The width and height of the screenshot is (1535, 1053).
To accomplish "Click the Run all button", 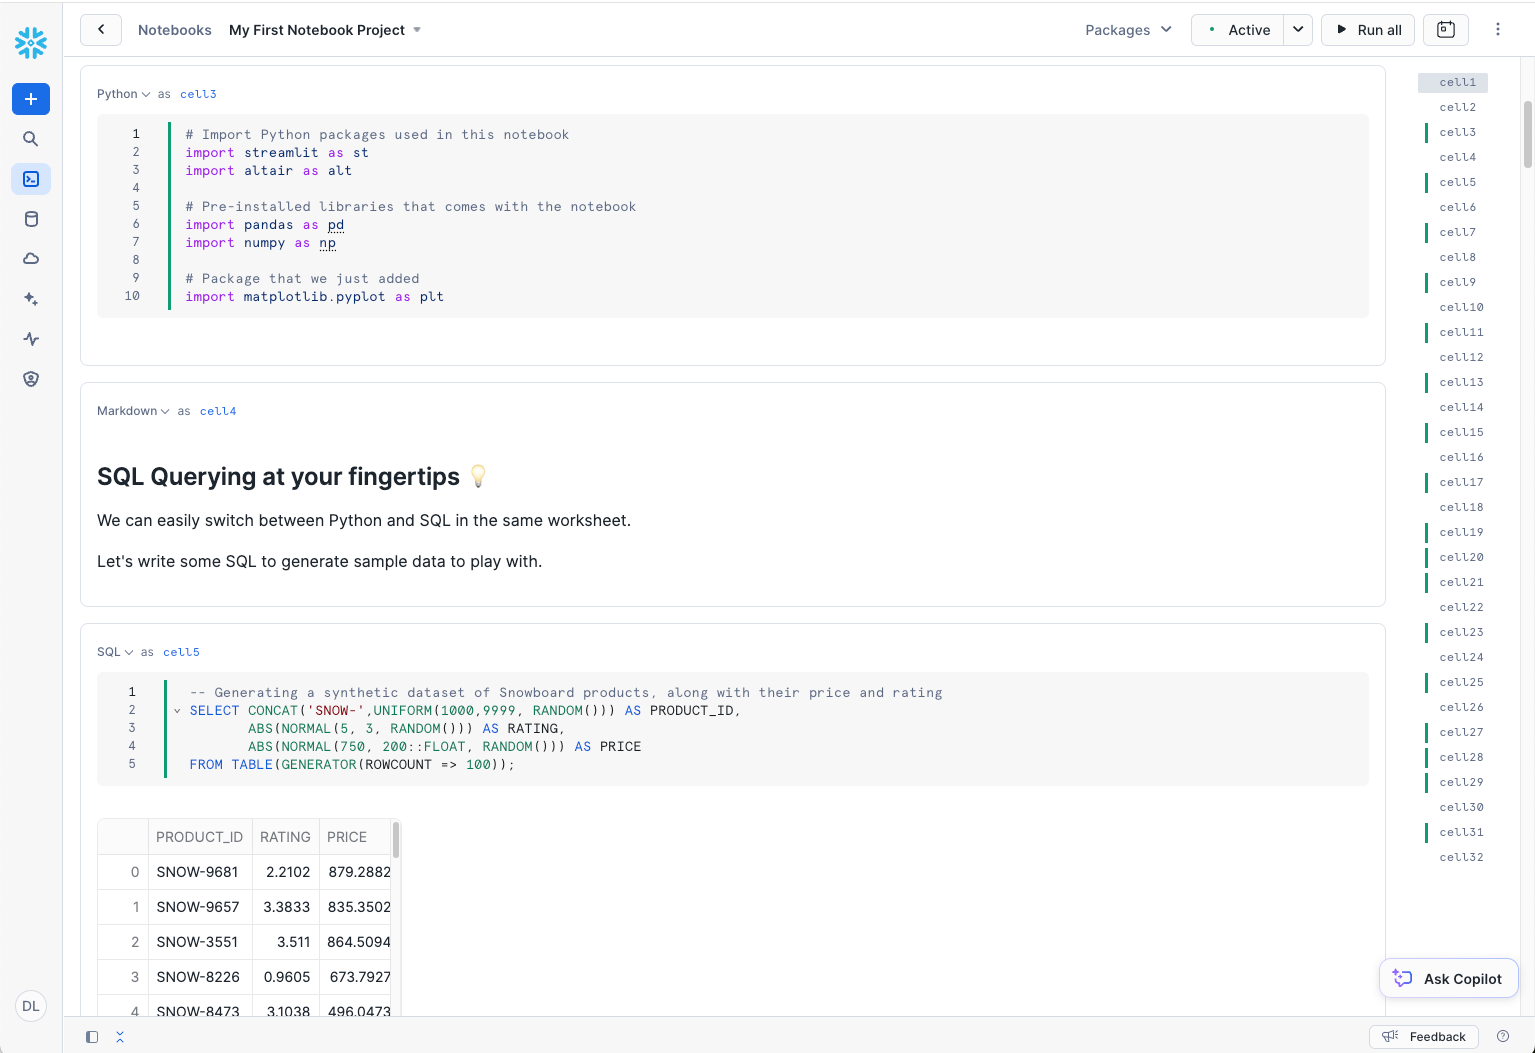I will pyautogui.click(x=1368, y=30).
